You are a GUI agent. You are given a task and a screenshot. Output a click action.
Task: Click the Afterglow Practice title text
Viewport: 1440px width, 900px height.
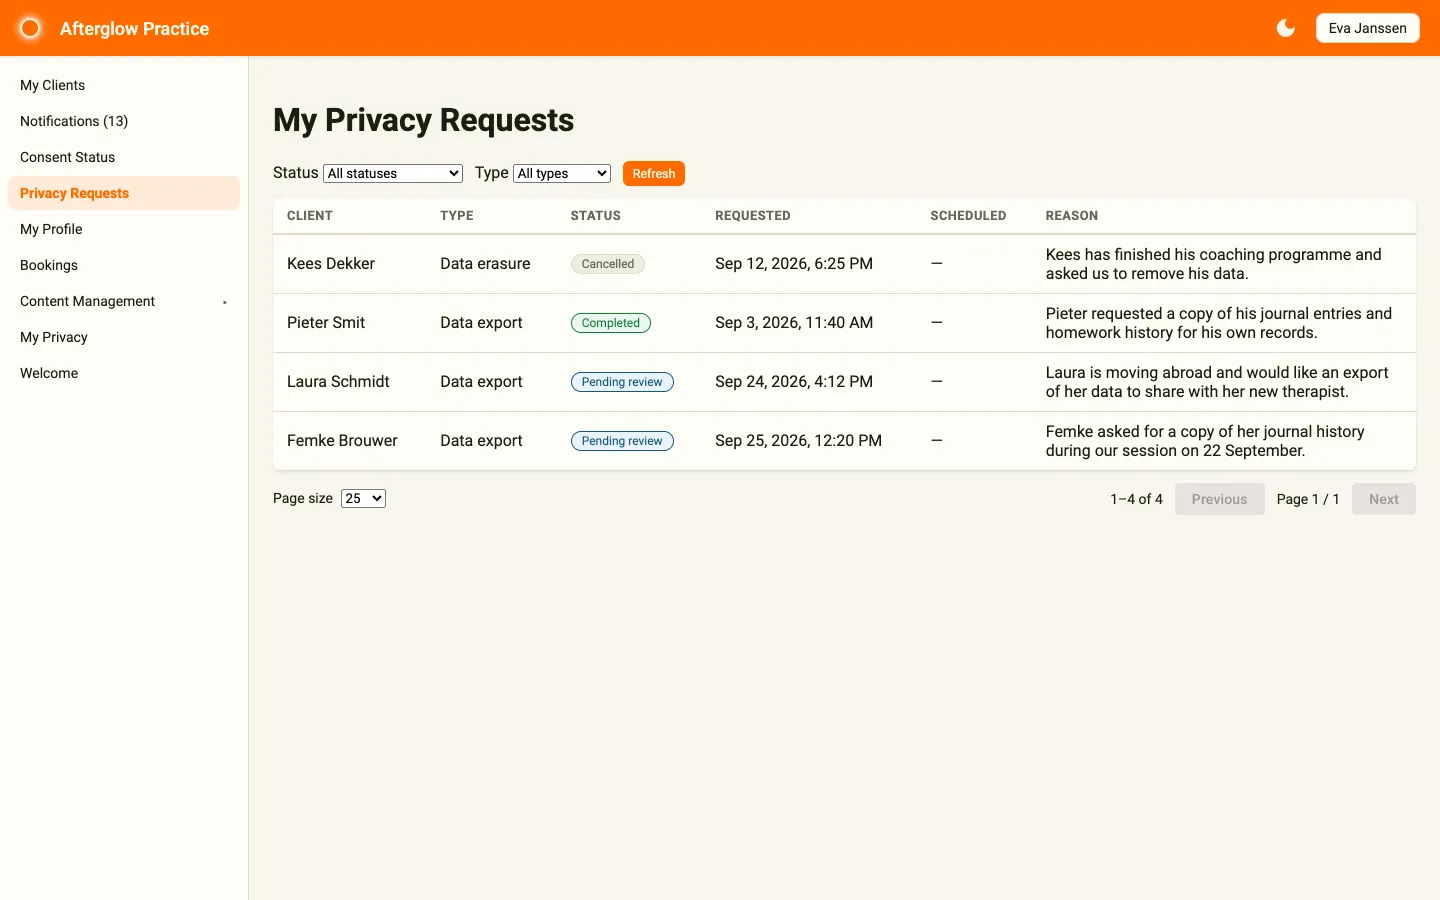tap(134, 29)
